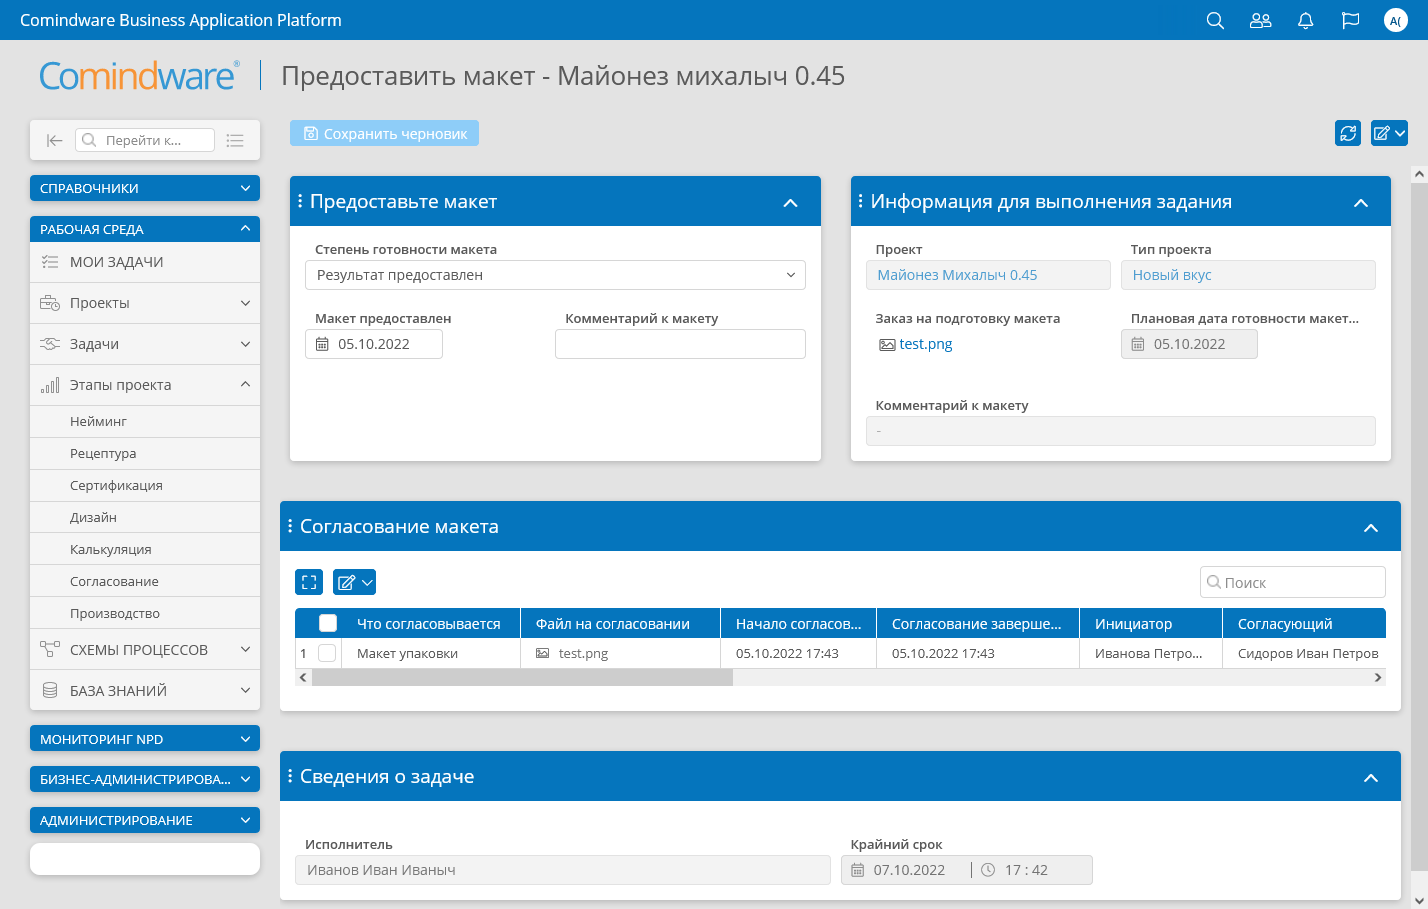Open the test.png link in Заказ на подготовку
Image resolution: width=1428 pixels, height=909 pixels.
926,344
